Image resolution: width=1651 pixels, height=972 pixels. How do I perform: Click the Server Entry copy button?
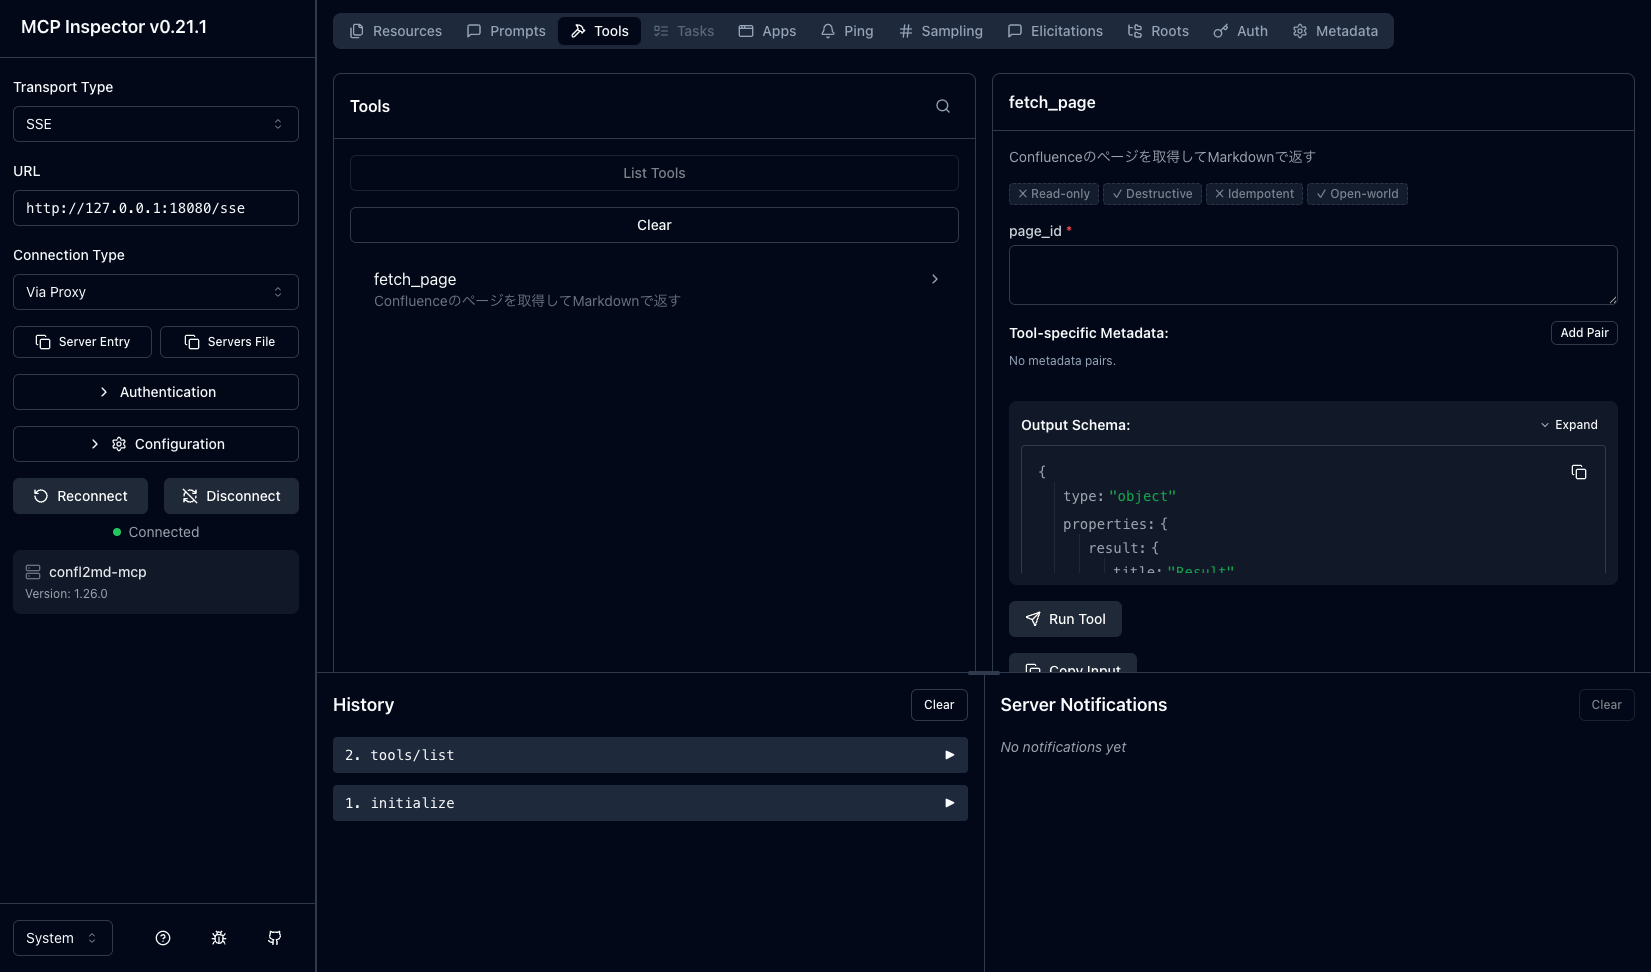(83, 342)
